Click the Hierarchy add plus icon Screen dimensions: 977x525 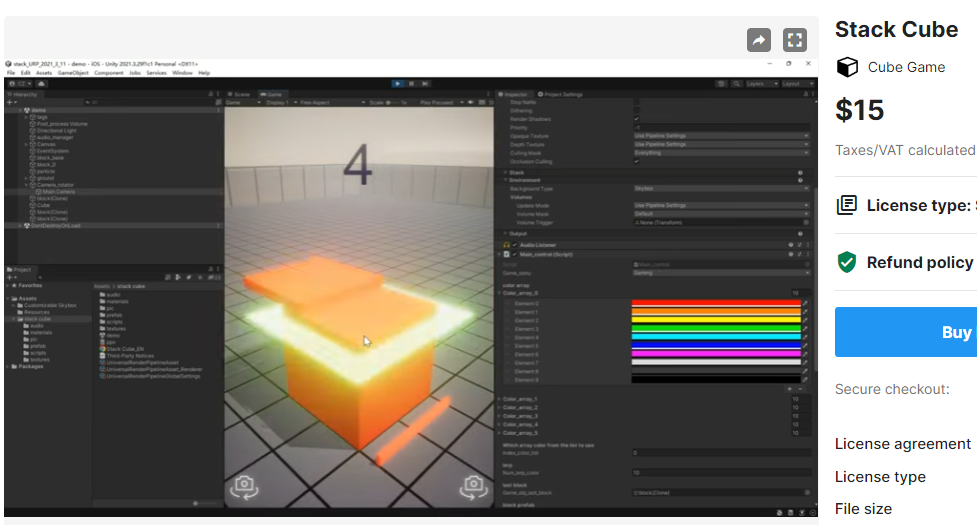click(10, 102)
